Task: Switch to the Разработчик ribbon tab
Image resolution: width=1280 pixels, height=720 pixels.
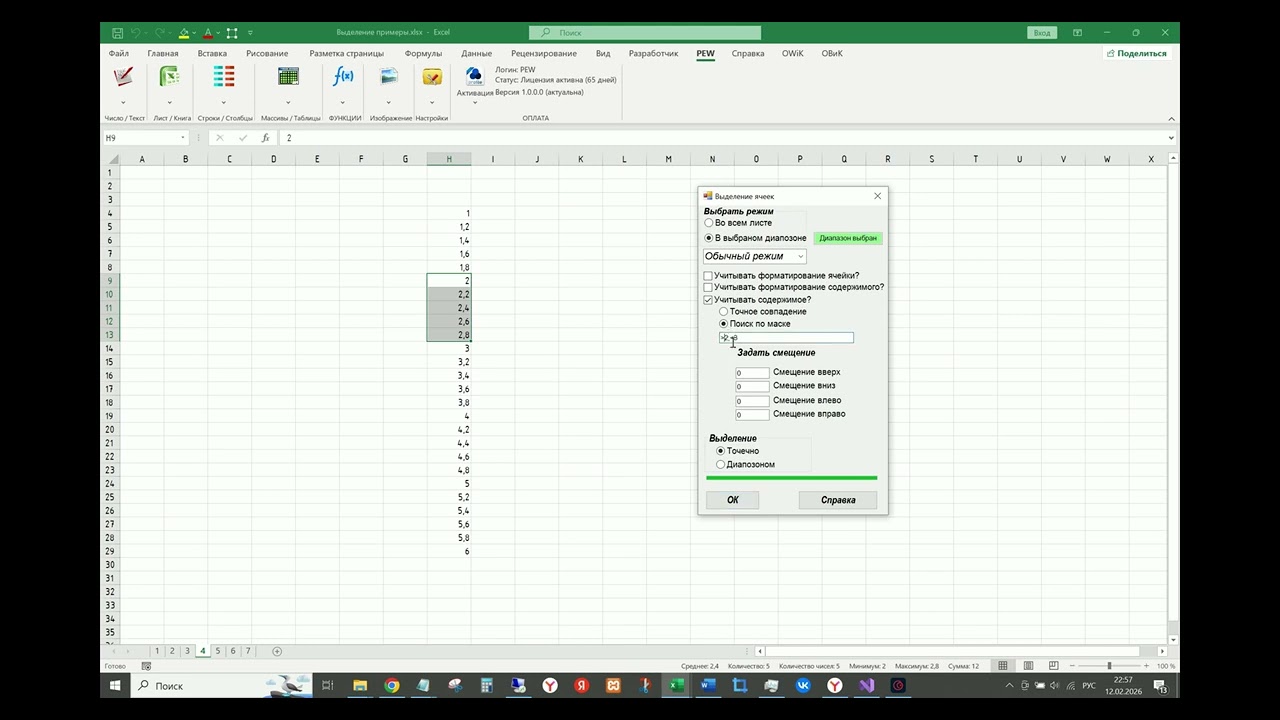Action: click(653, 54)
